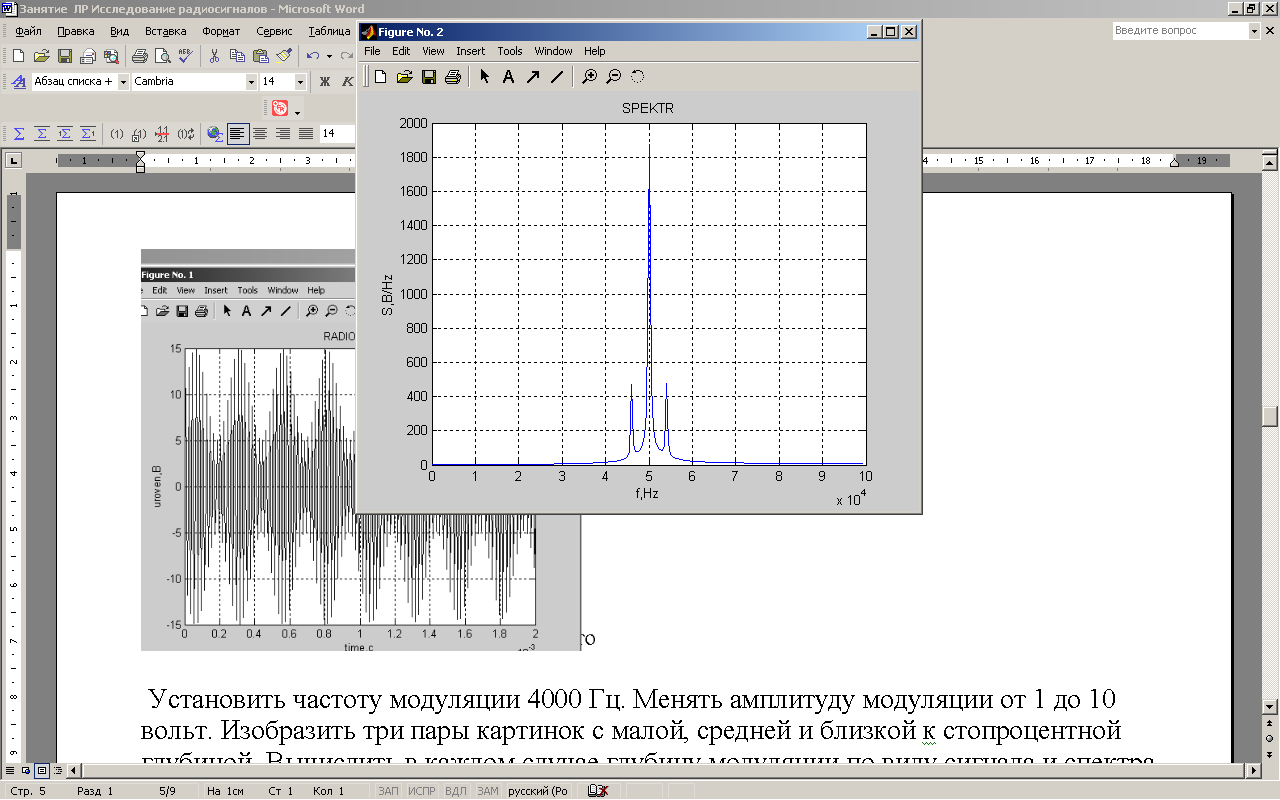
Task: Print the Word document
Action: [140, 56]
